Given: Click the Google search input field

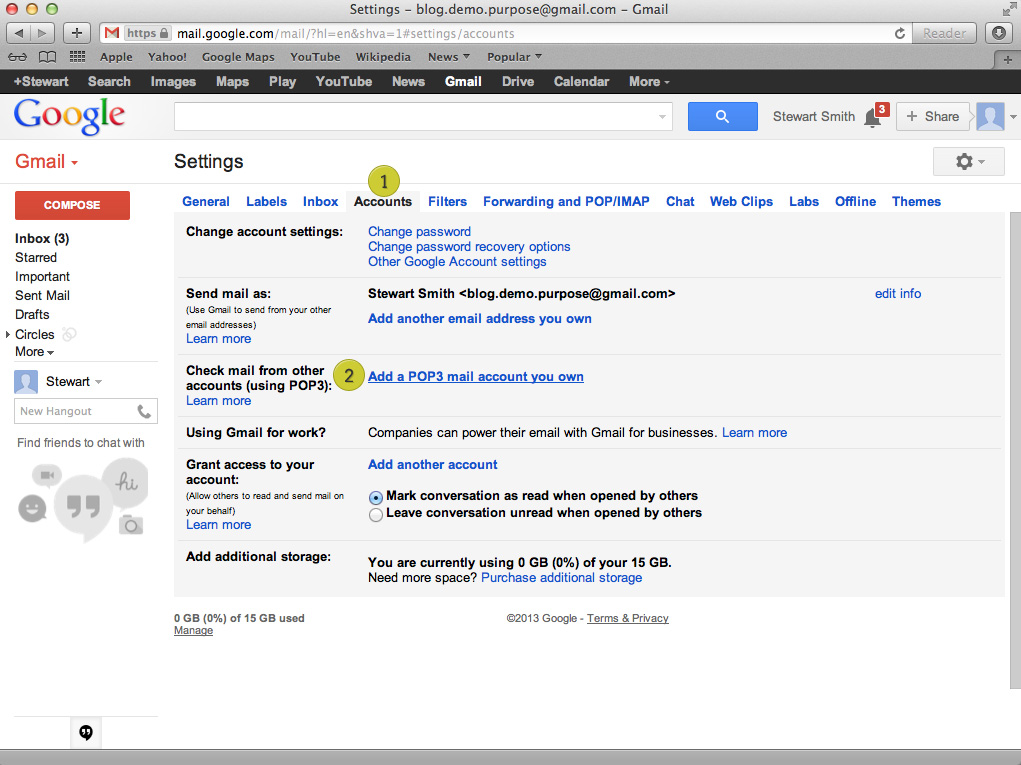Looking at the screenshot, I should click(416, 117).
